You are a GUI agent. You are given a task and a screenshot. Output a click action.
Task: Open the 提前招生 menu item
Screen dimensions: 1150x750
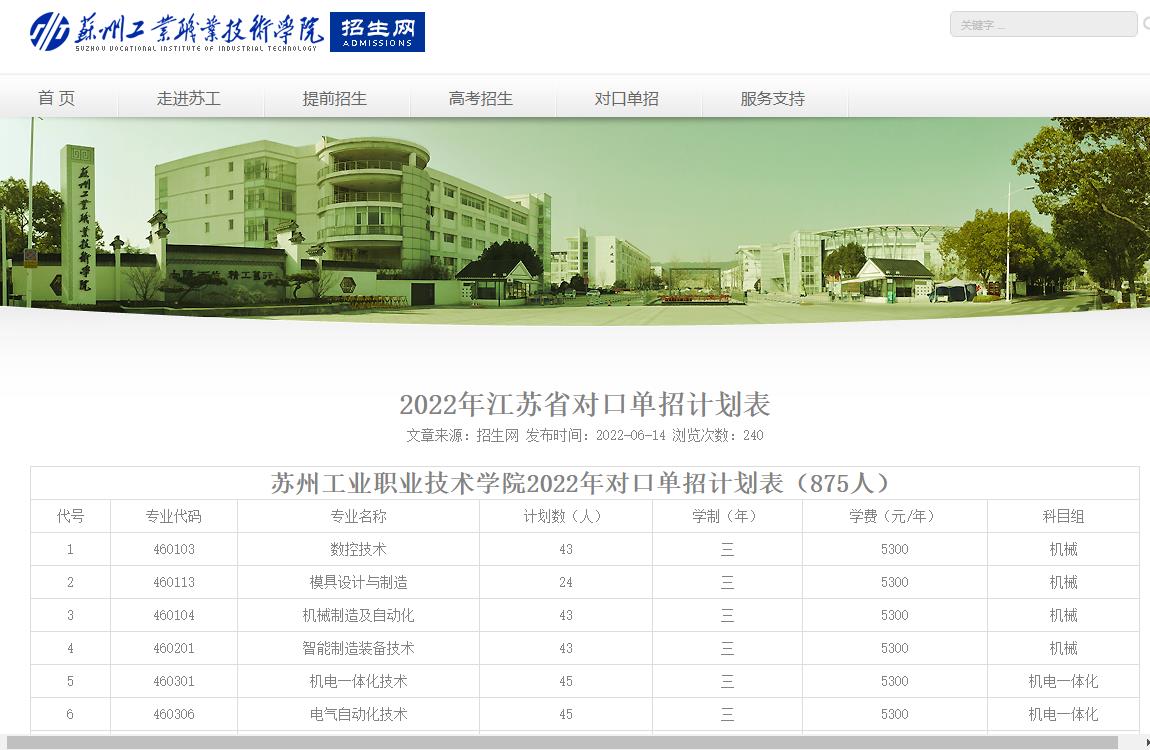click(x=334, y=98)
